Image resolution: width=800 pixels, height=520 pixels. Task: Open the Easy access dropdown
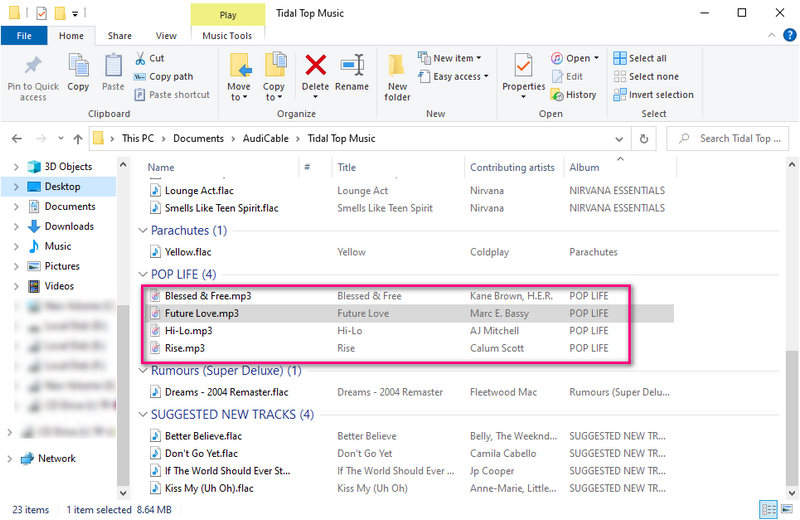[453, 77]
